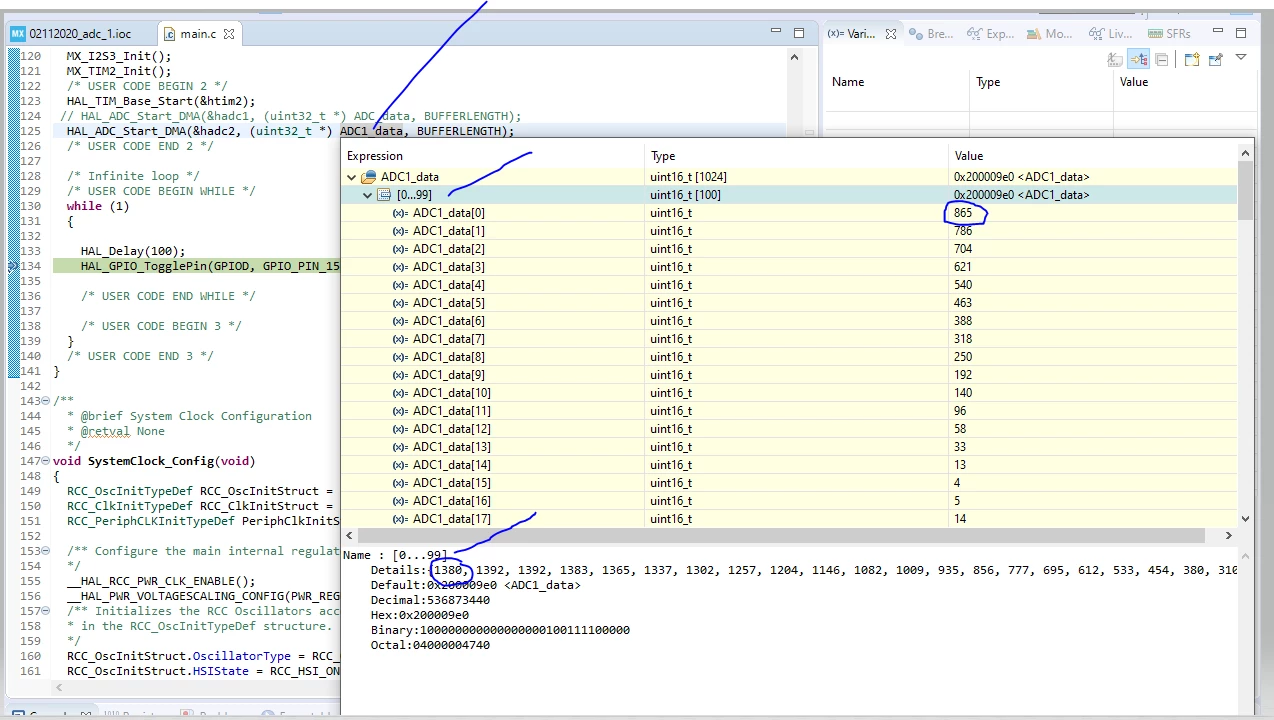This screenshot has height=720, width=1274.
Task: Collapse the ADC1_data expression tree
Action: 352,177
